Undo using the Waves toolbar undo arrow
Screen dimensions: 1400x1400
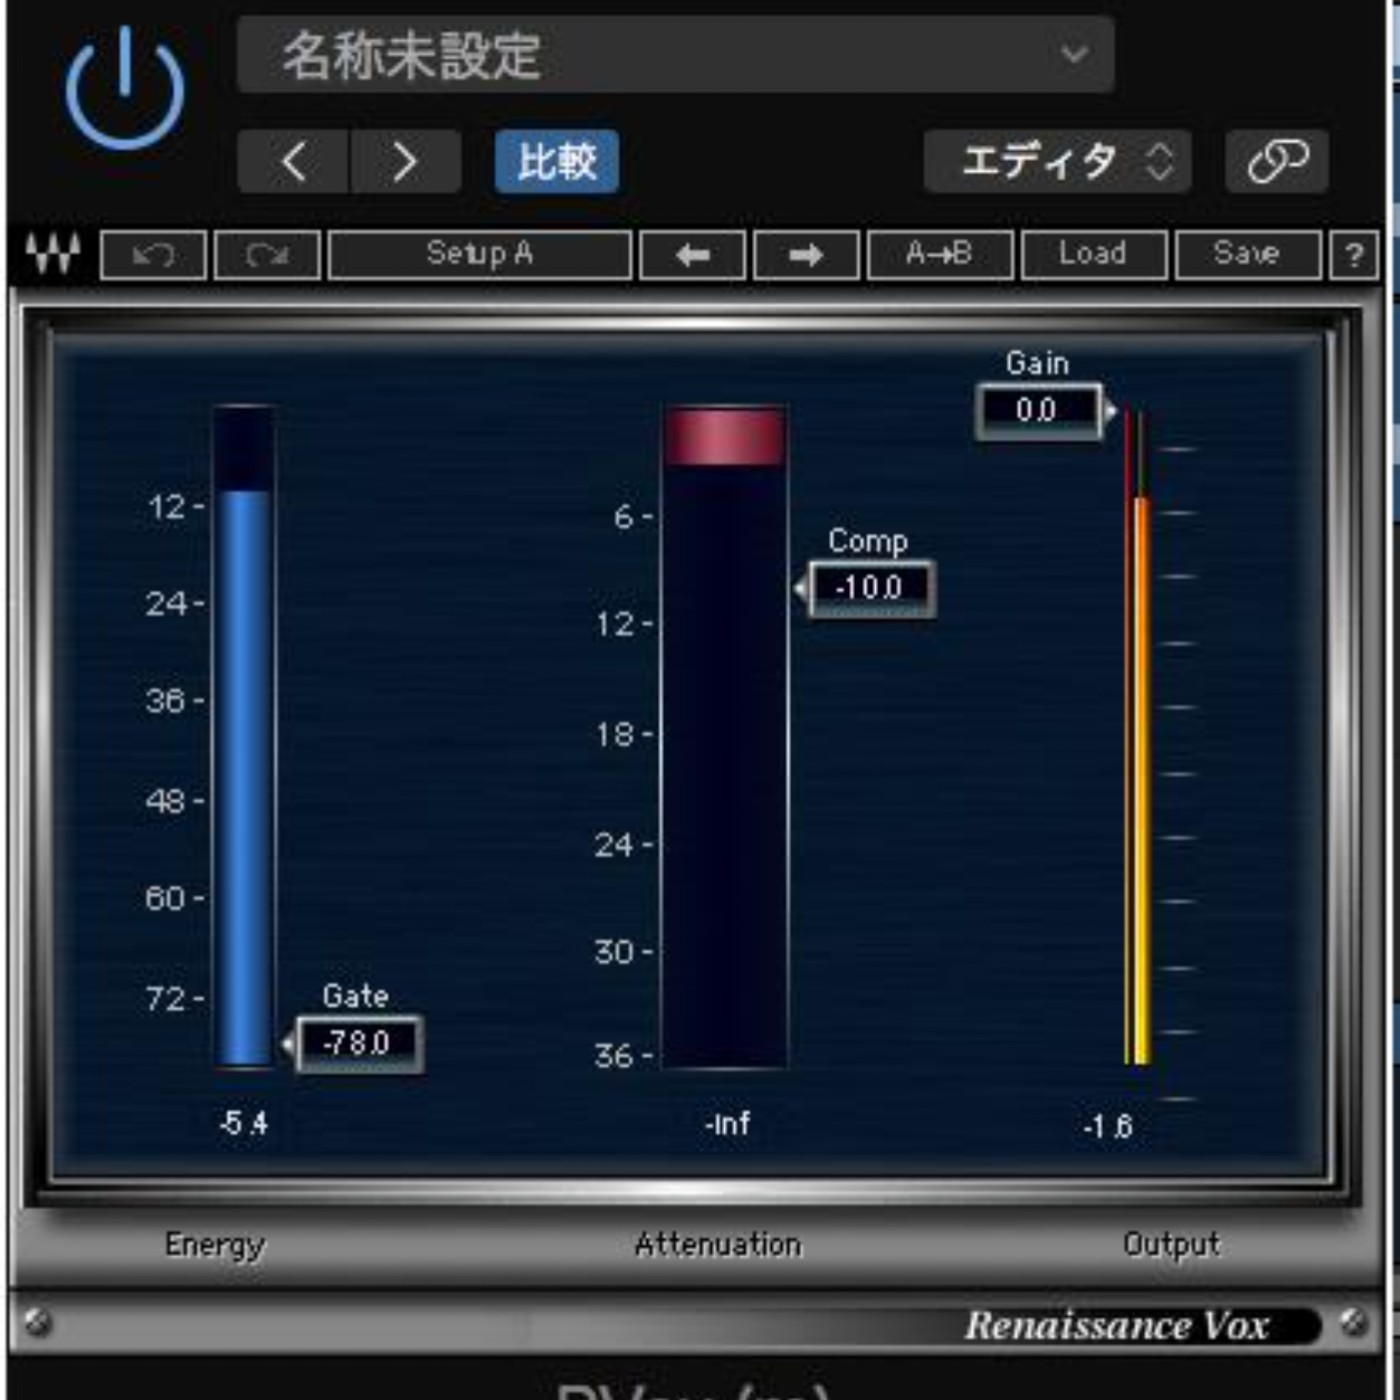[154, 256]
